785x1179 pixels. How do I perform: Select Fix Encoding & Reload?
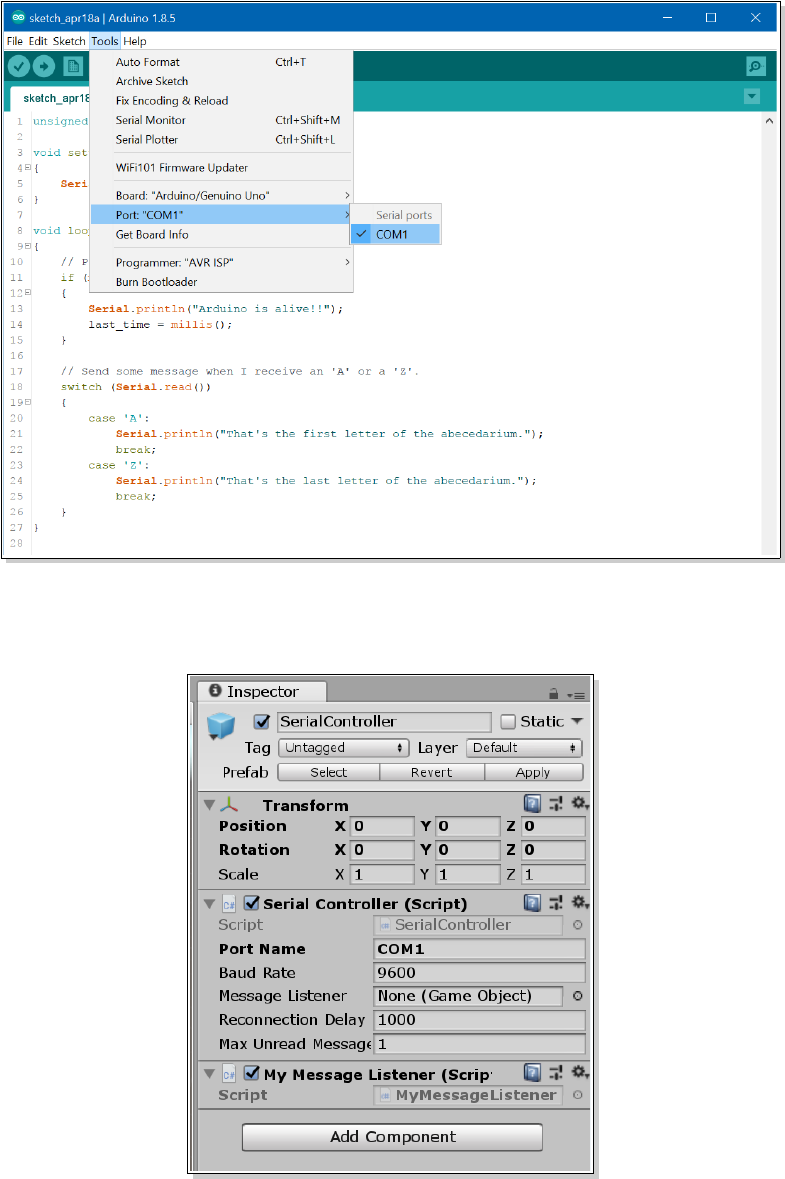221,101
